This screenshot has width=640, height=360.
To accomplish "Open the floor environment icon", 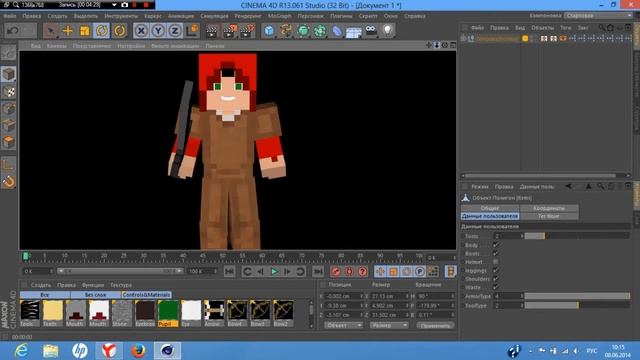I will click(x=354, y=31).
